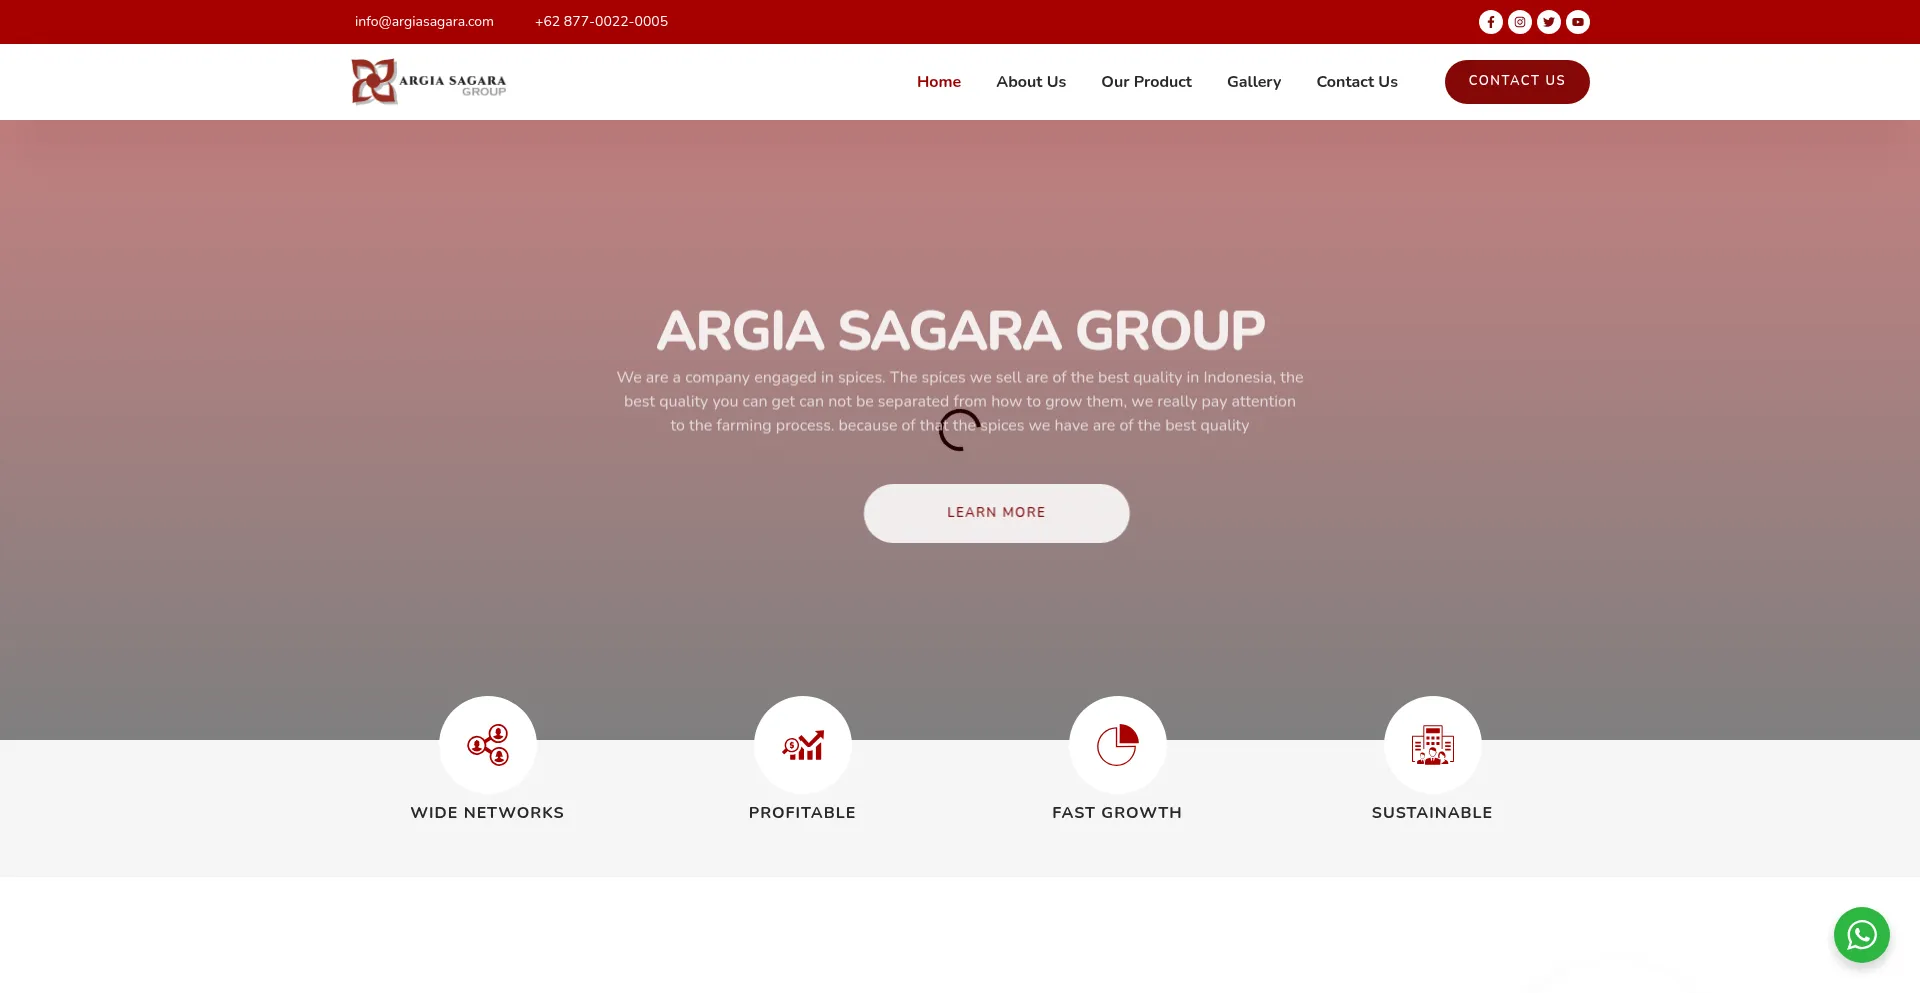
Task: Click the Profitable chart icon
Action: point(803,745)
